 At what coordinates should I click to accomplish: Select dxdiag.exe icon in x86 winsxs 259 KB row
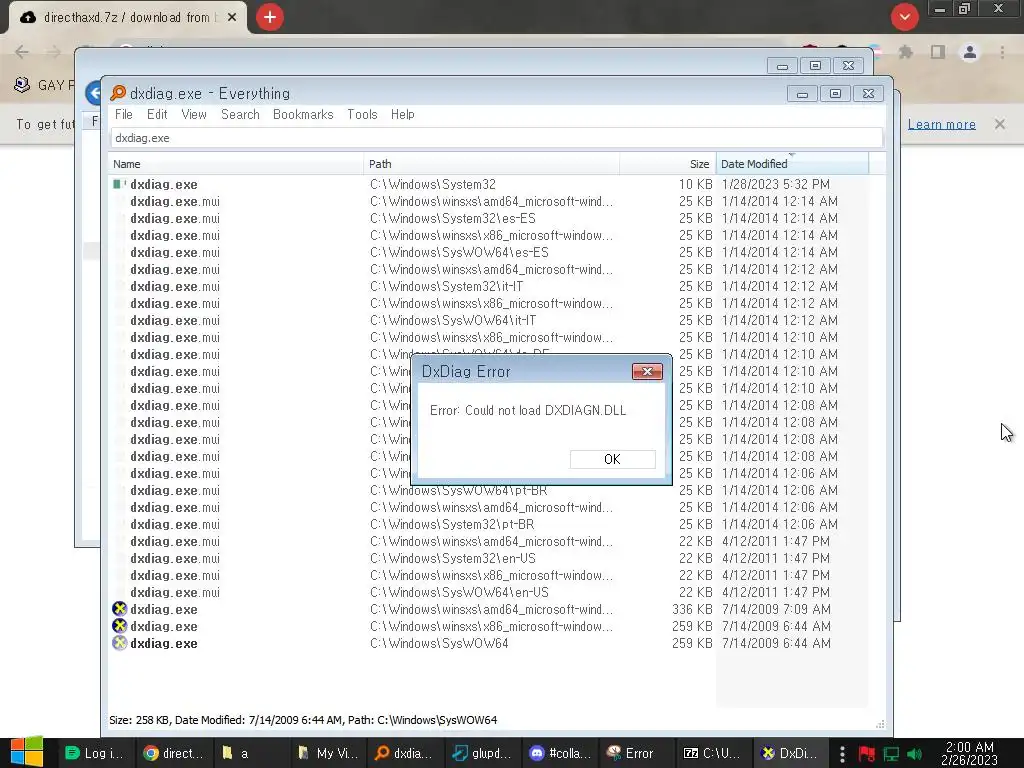click(119, 626)
